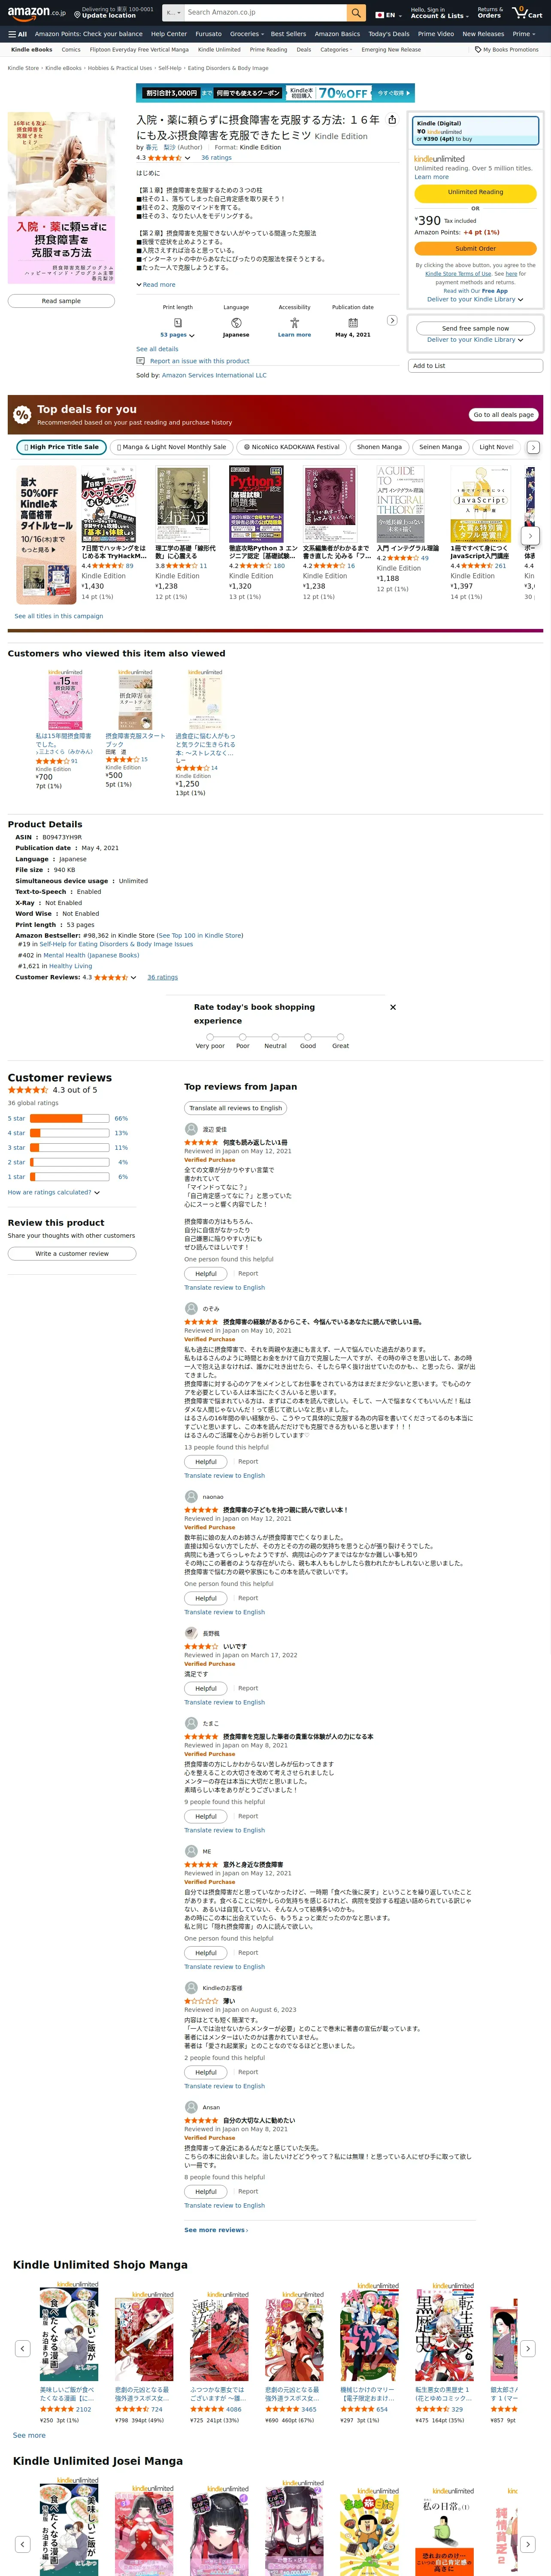Open Best Sellers in the nav
Screen dimensions: 551x2576
click(x=288, y=34)
